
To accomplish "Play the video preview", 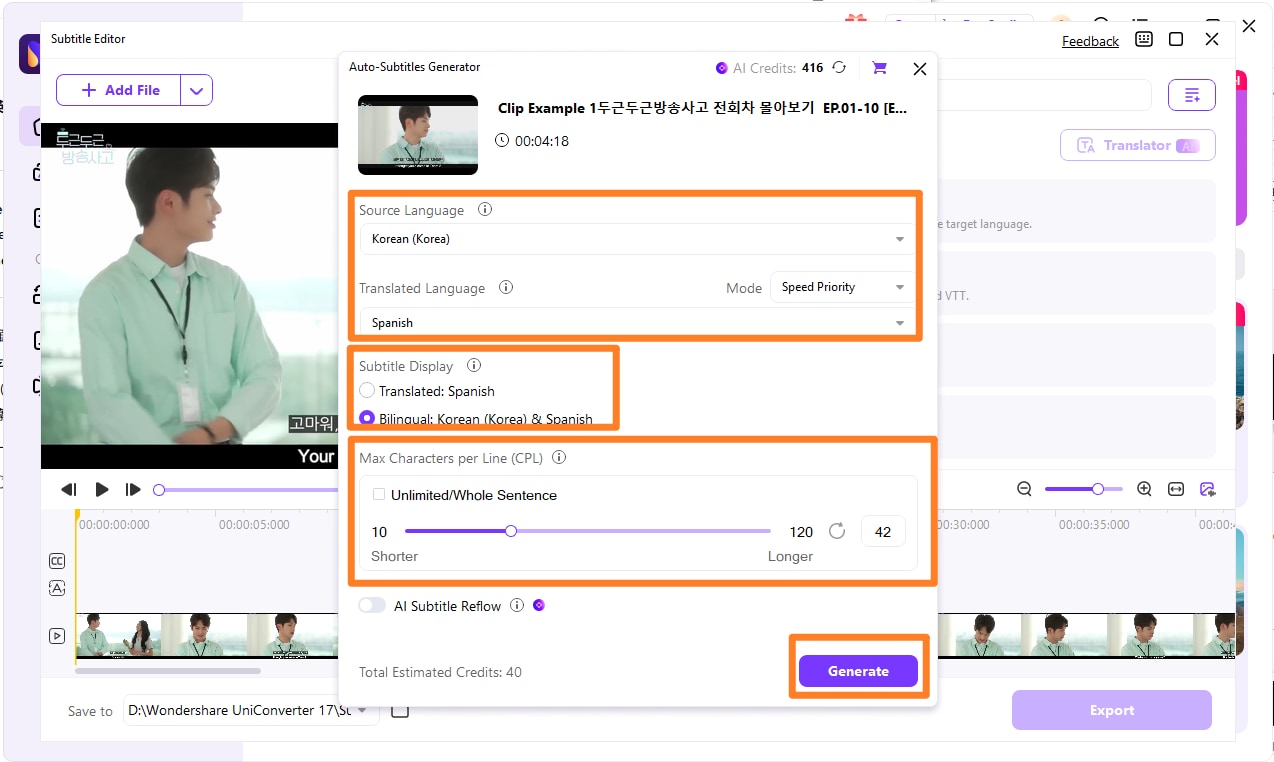I will 101,489.
